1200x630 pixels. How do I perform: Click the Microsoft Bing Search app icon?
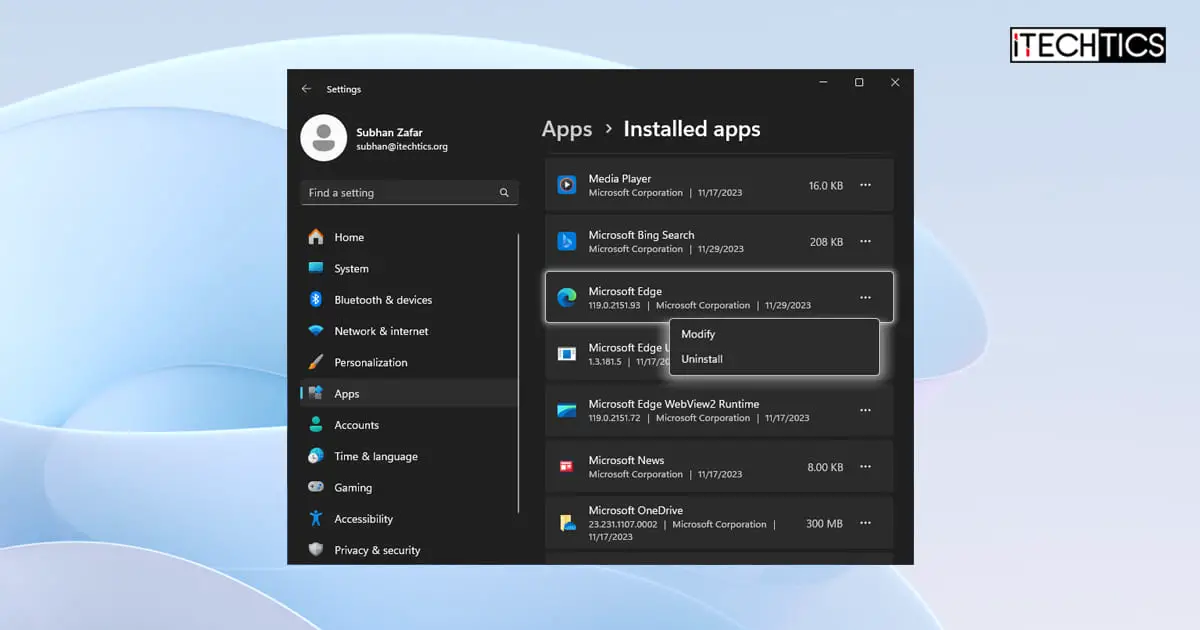pos(567,241)
